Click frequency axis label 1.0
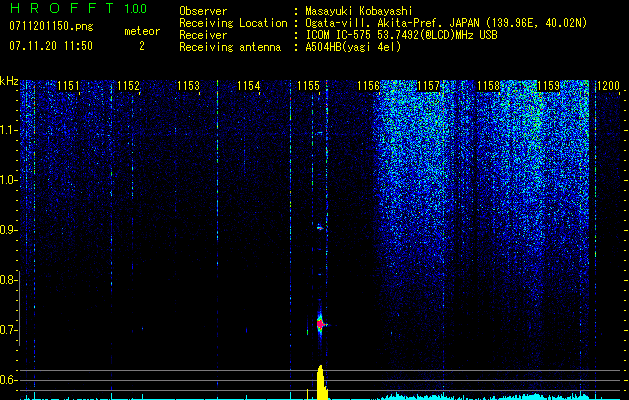This screenshot has width=629, height=400. [x=7, y=180]
